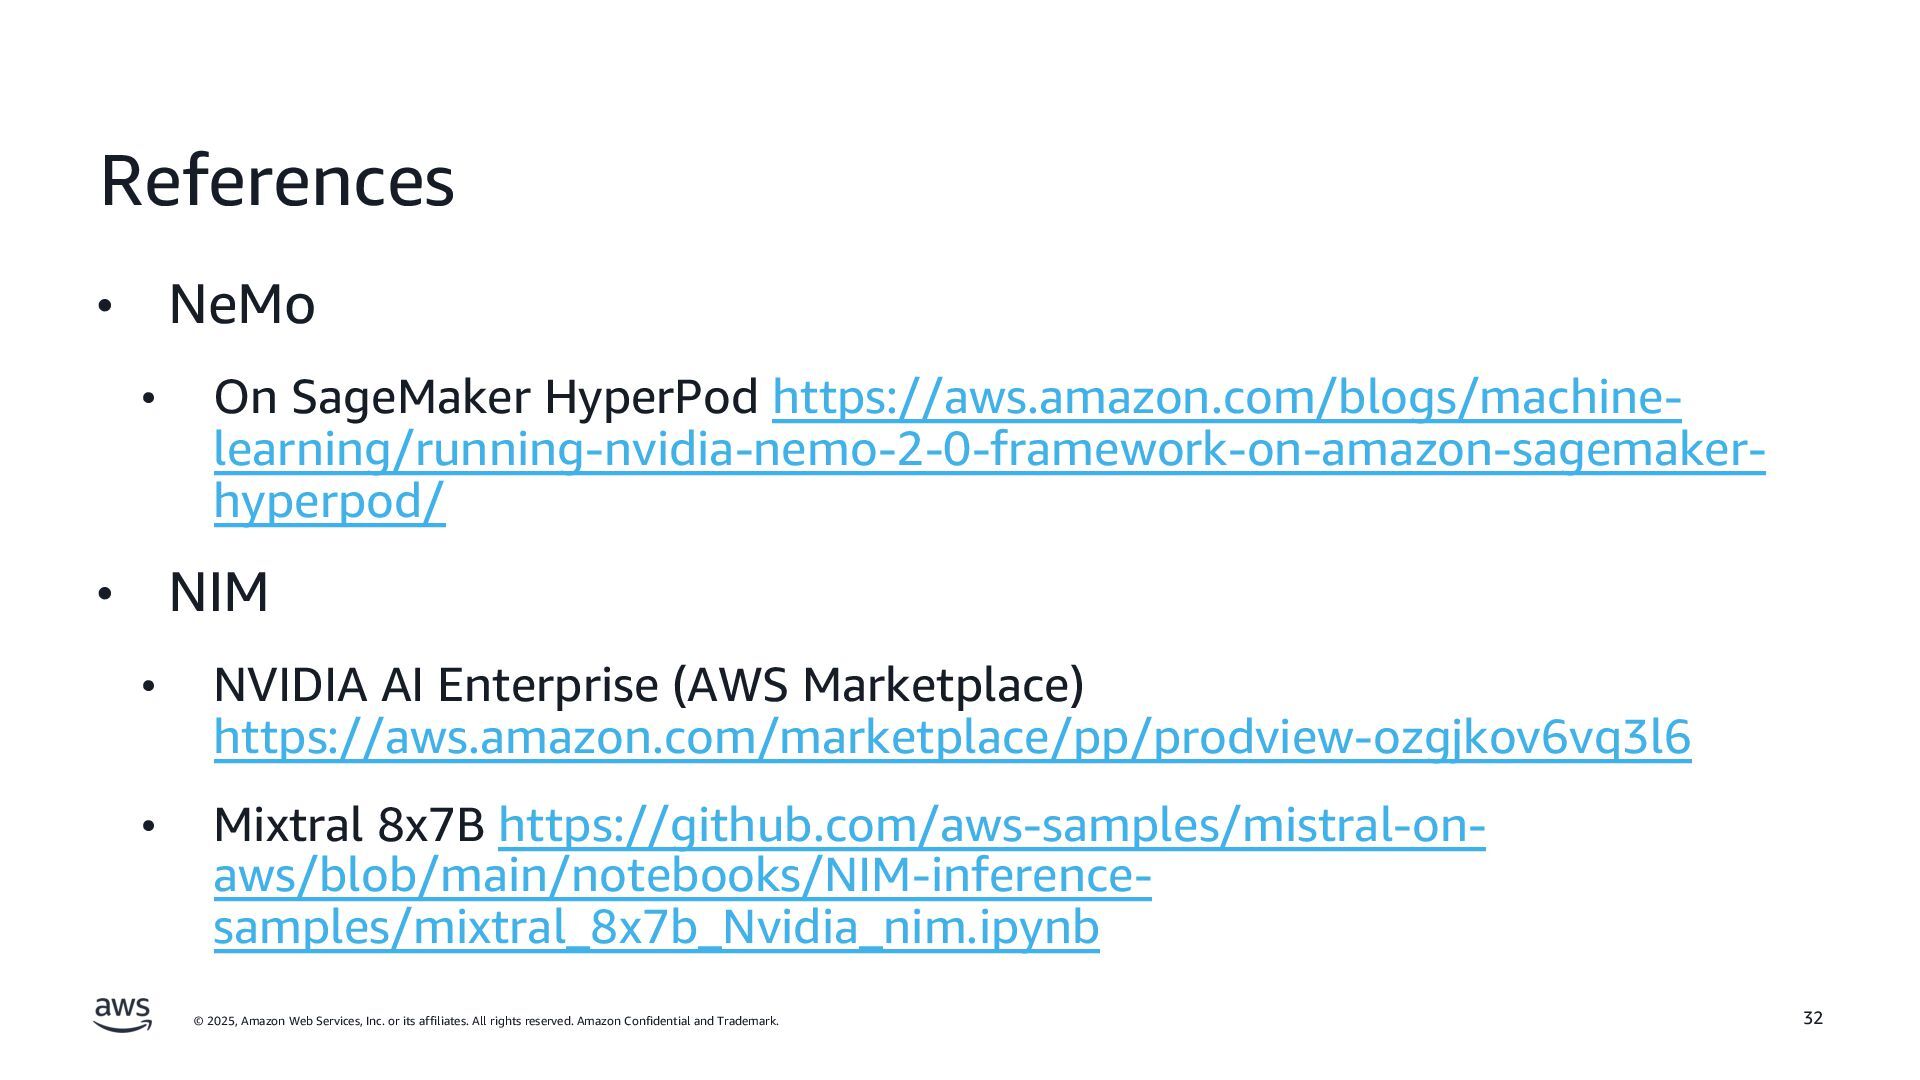Screen dimensions: 1920x1080
Task: Click the bullet before "On SageMaker HyperPod"
Action: pyautogui.click(x=149, y=400)
